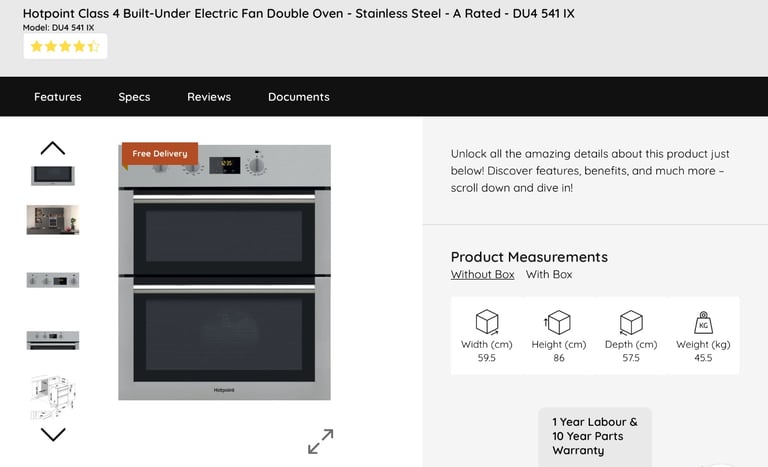Switch to With Box measurements
The width and height of the screenshot is (768, 467).
tap(549, 274)
